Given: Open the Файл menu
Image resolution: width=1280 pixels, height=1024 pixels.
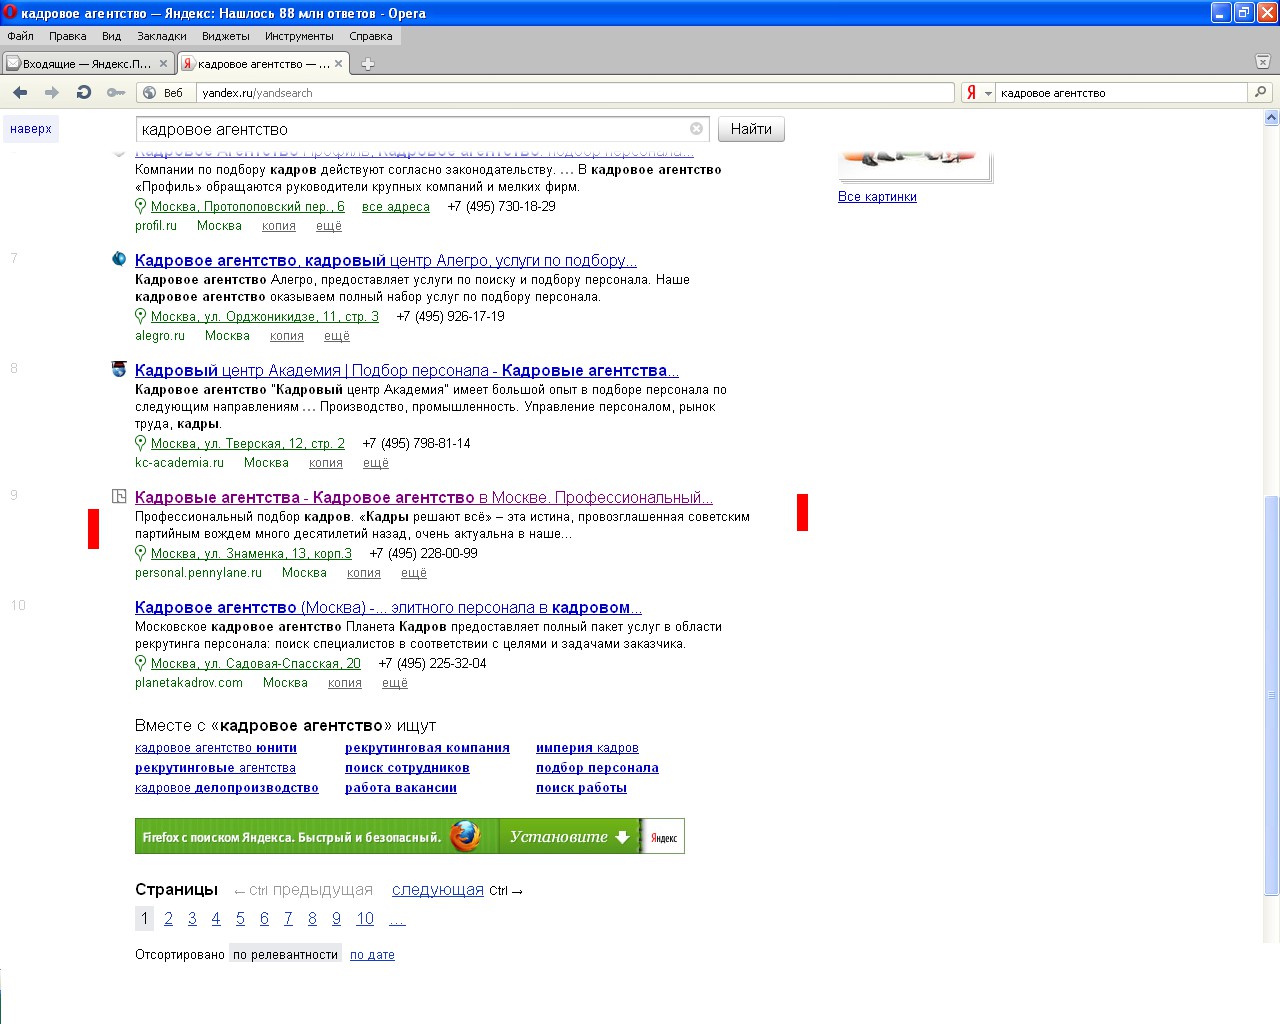Looking at the screenshot, I should tap(20, 36).
